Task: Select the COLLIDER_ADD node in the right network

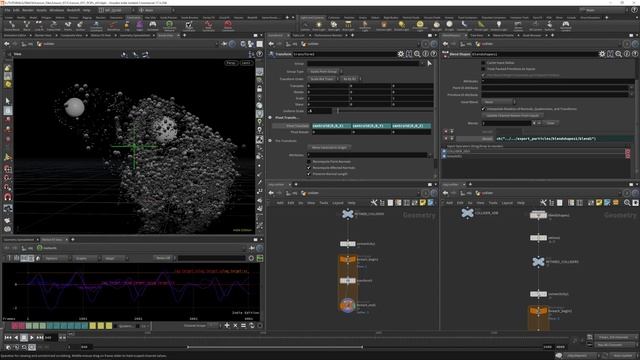Action: coord(467,213)
